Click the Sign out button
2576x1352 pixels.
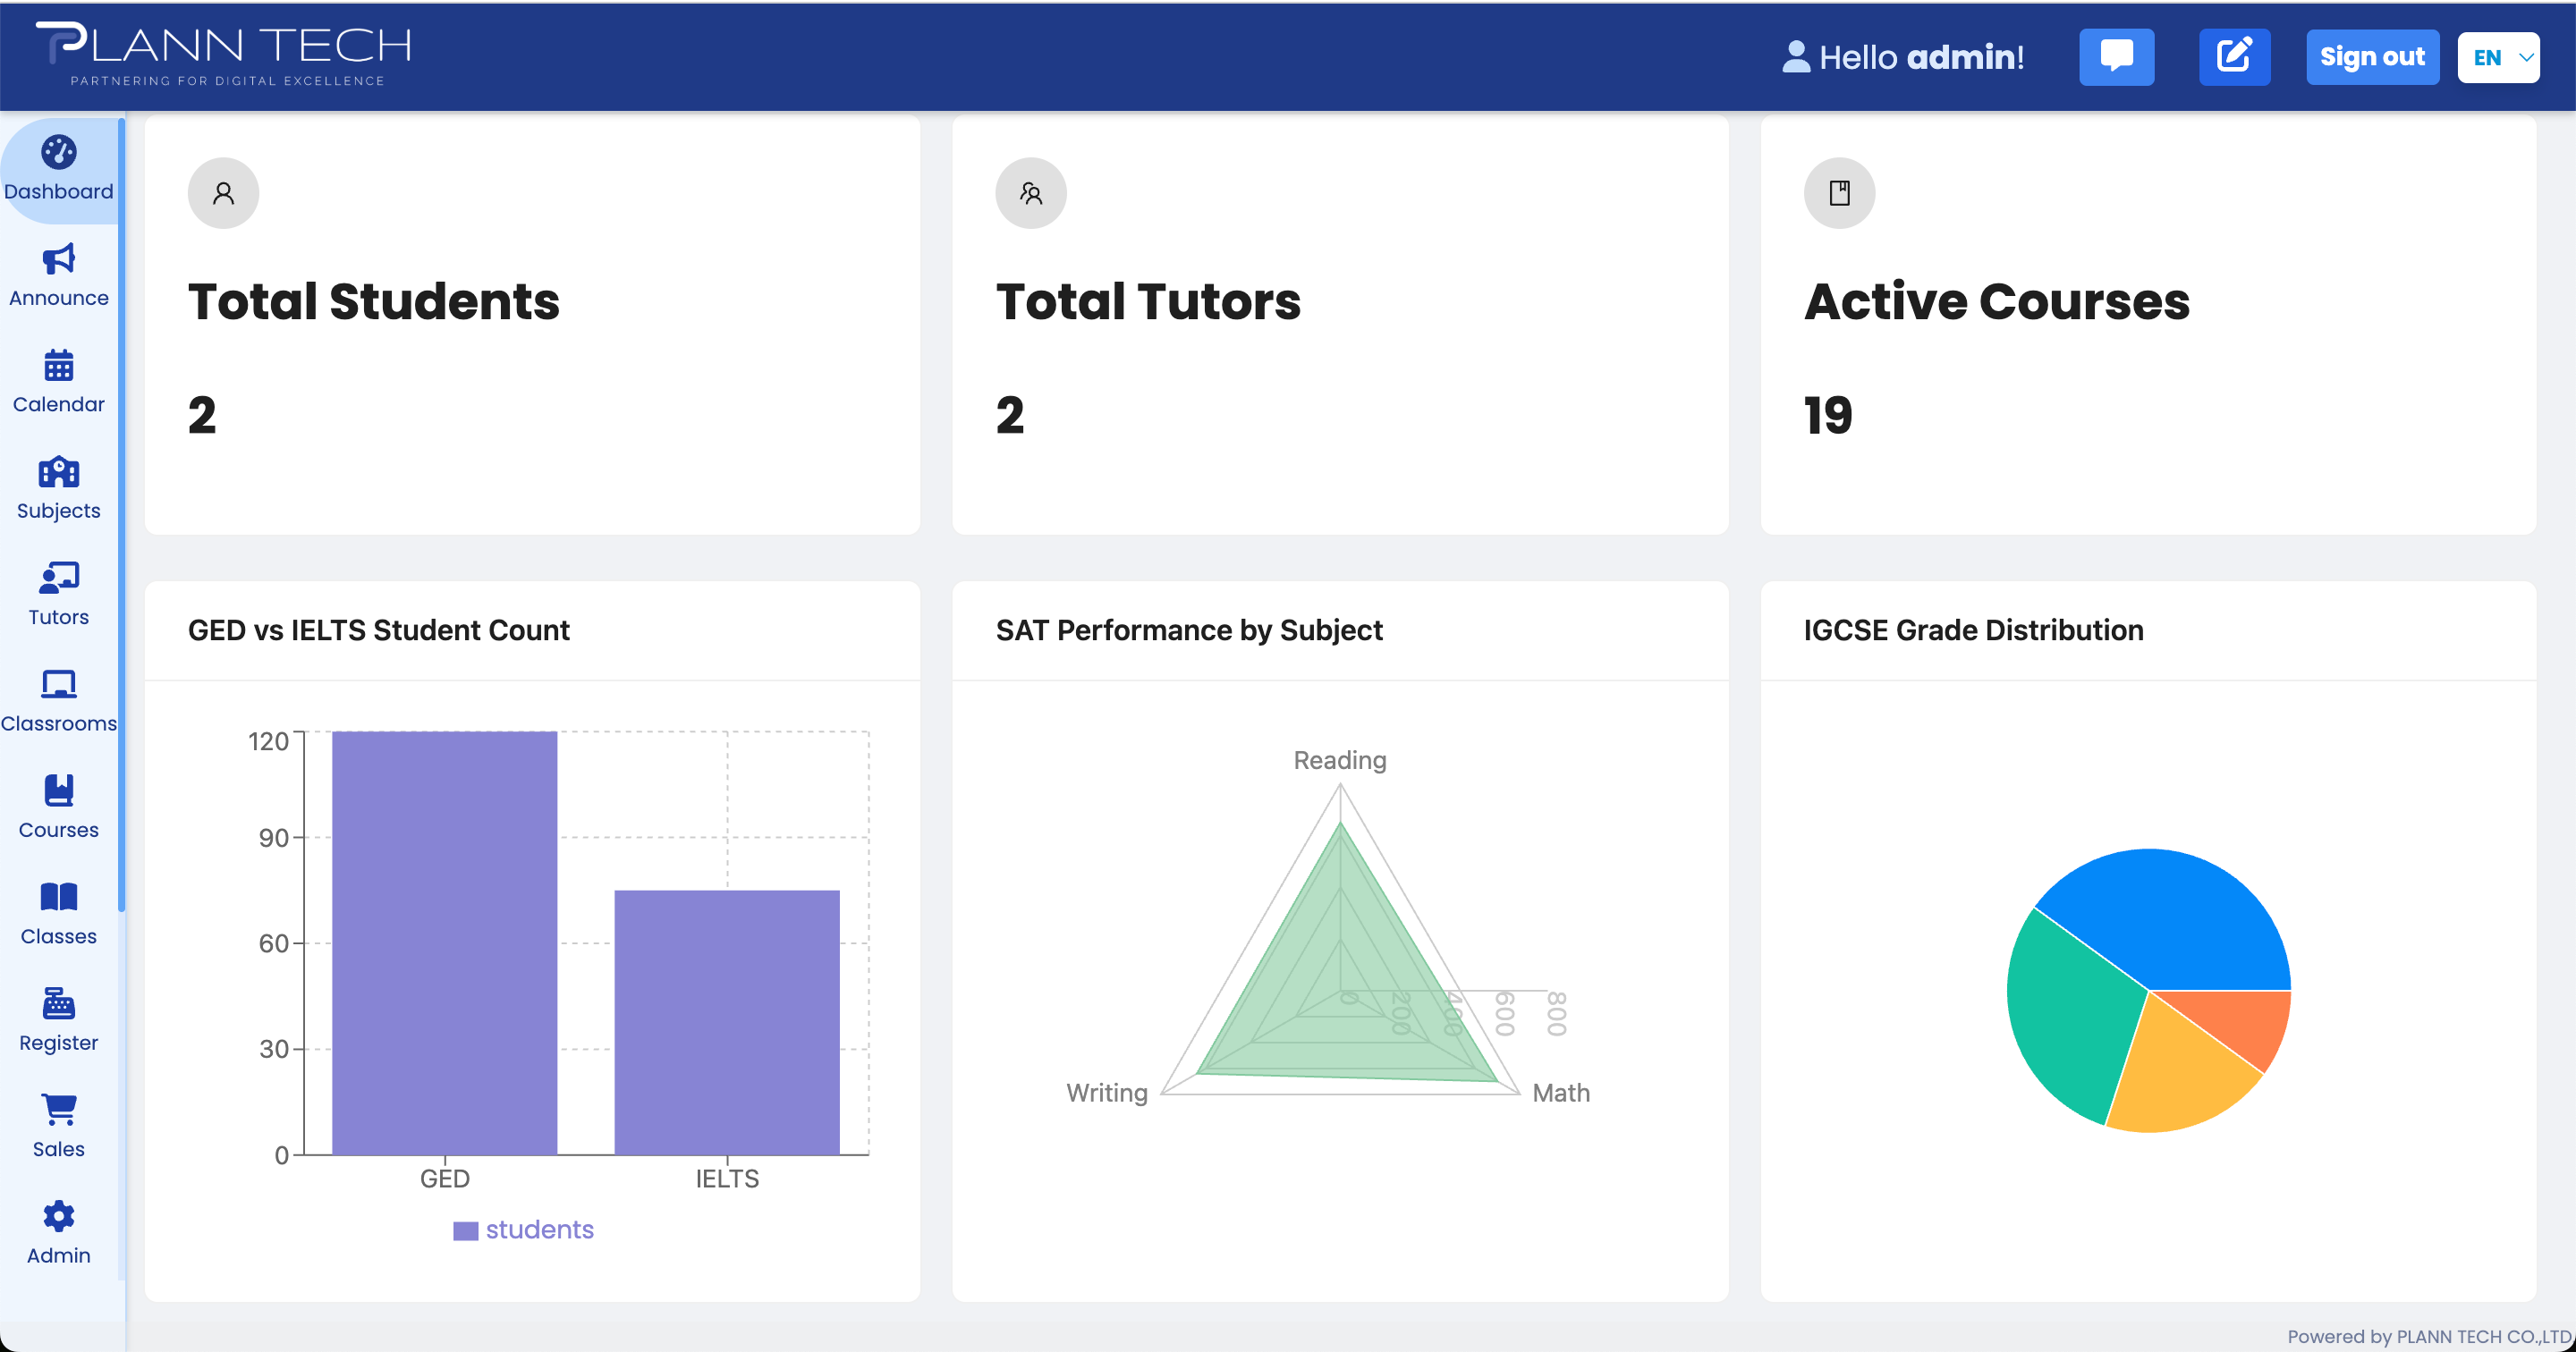2372,56
